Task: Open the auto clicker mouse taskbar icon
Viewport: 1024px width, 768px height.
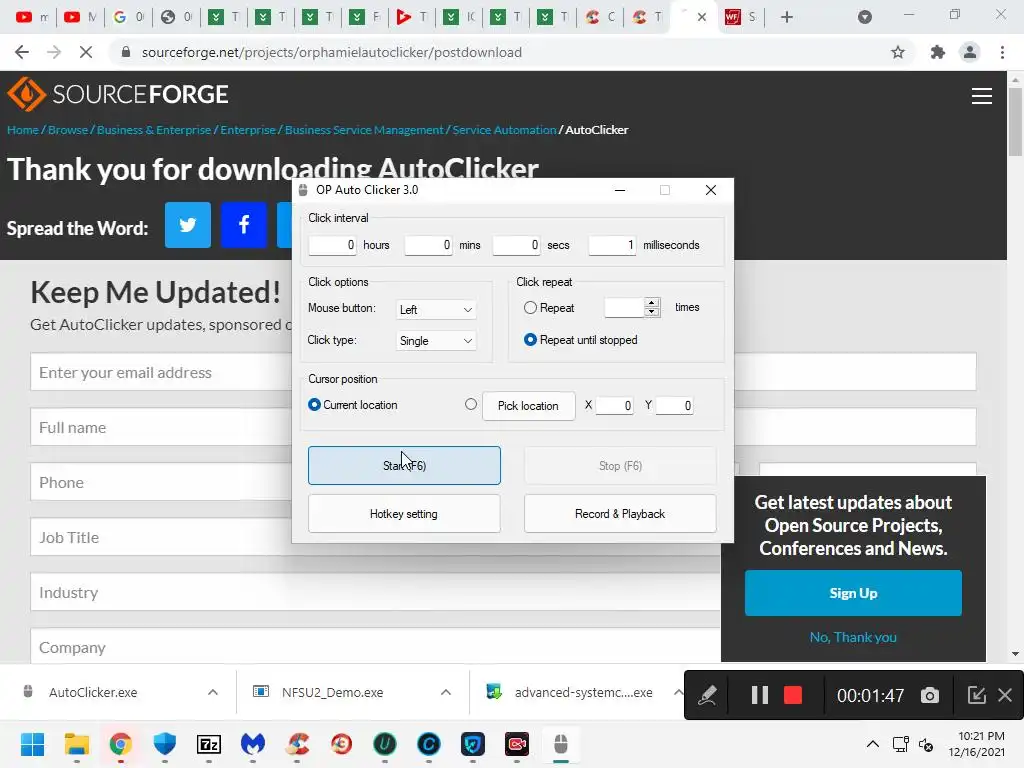Action: [x=560, y=744]
